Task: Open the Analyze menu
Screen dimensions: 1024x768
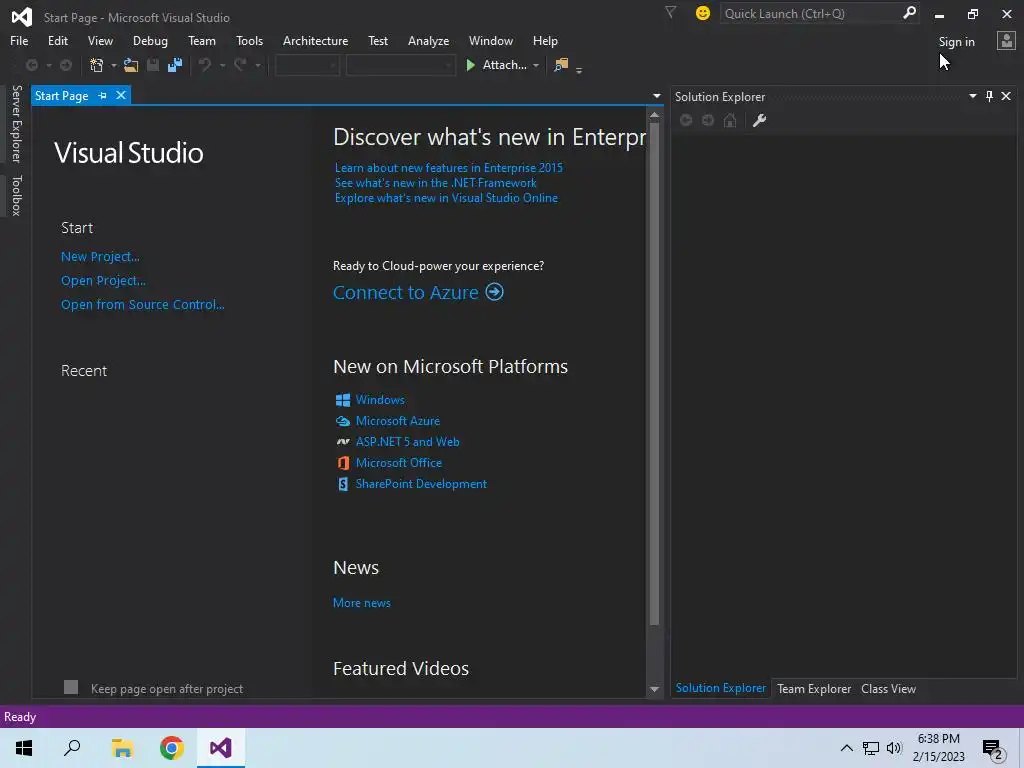Action: click(x=428, y=40)
